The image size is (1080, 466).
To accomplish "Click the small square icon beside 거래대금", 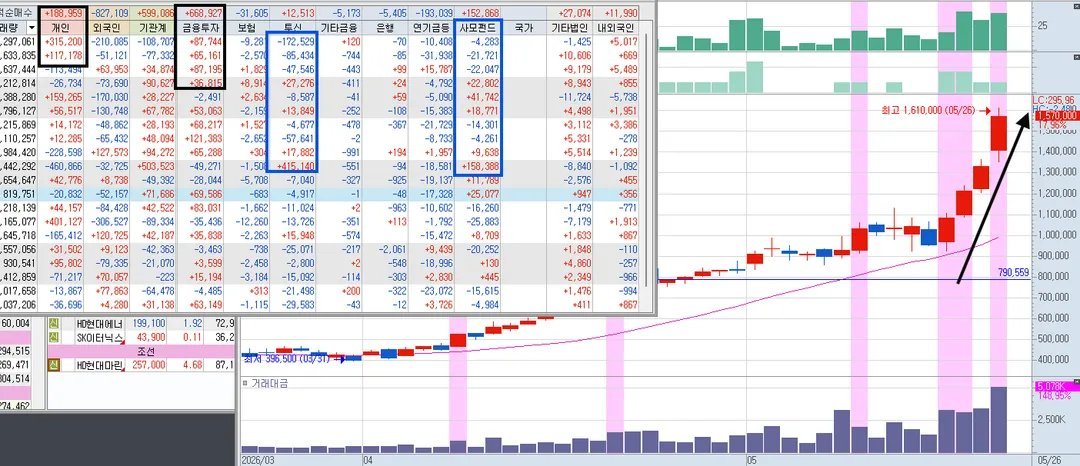I will (244, 383).
